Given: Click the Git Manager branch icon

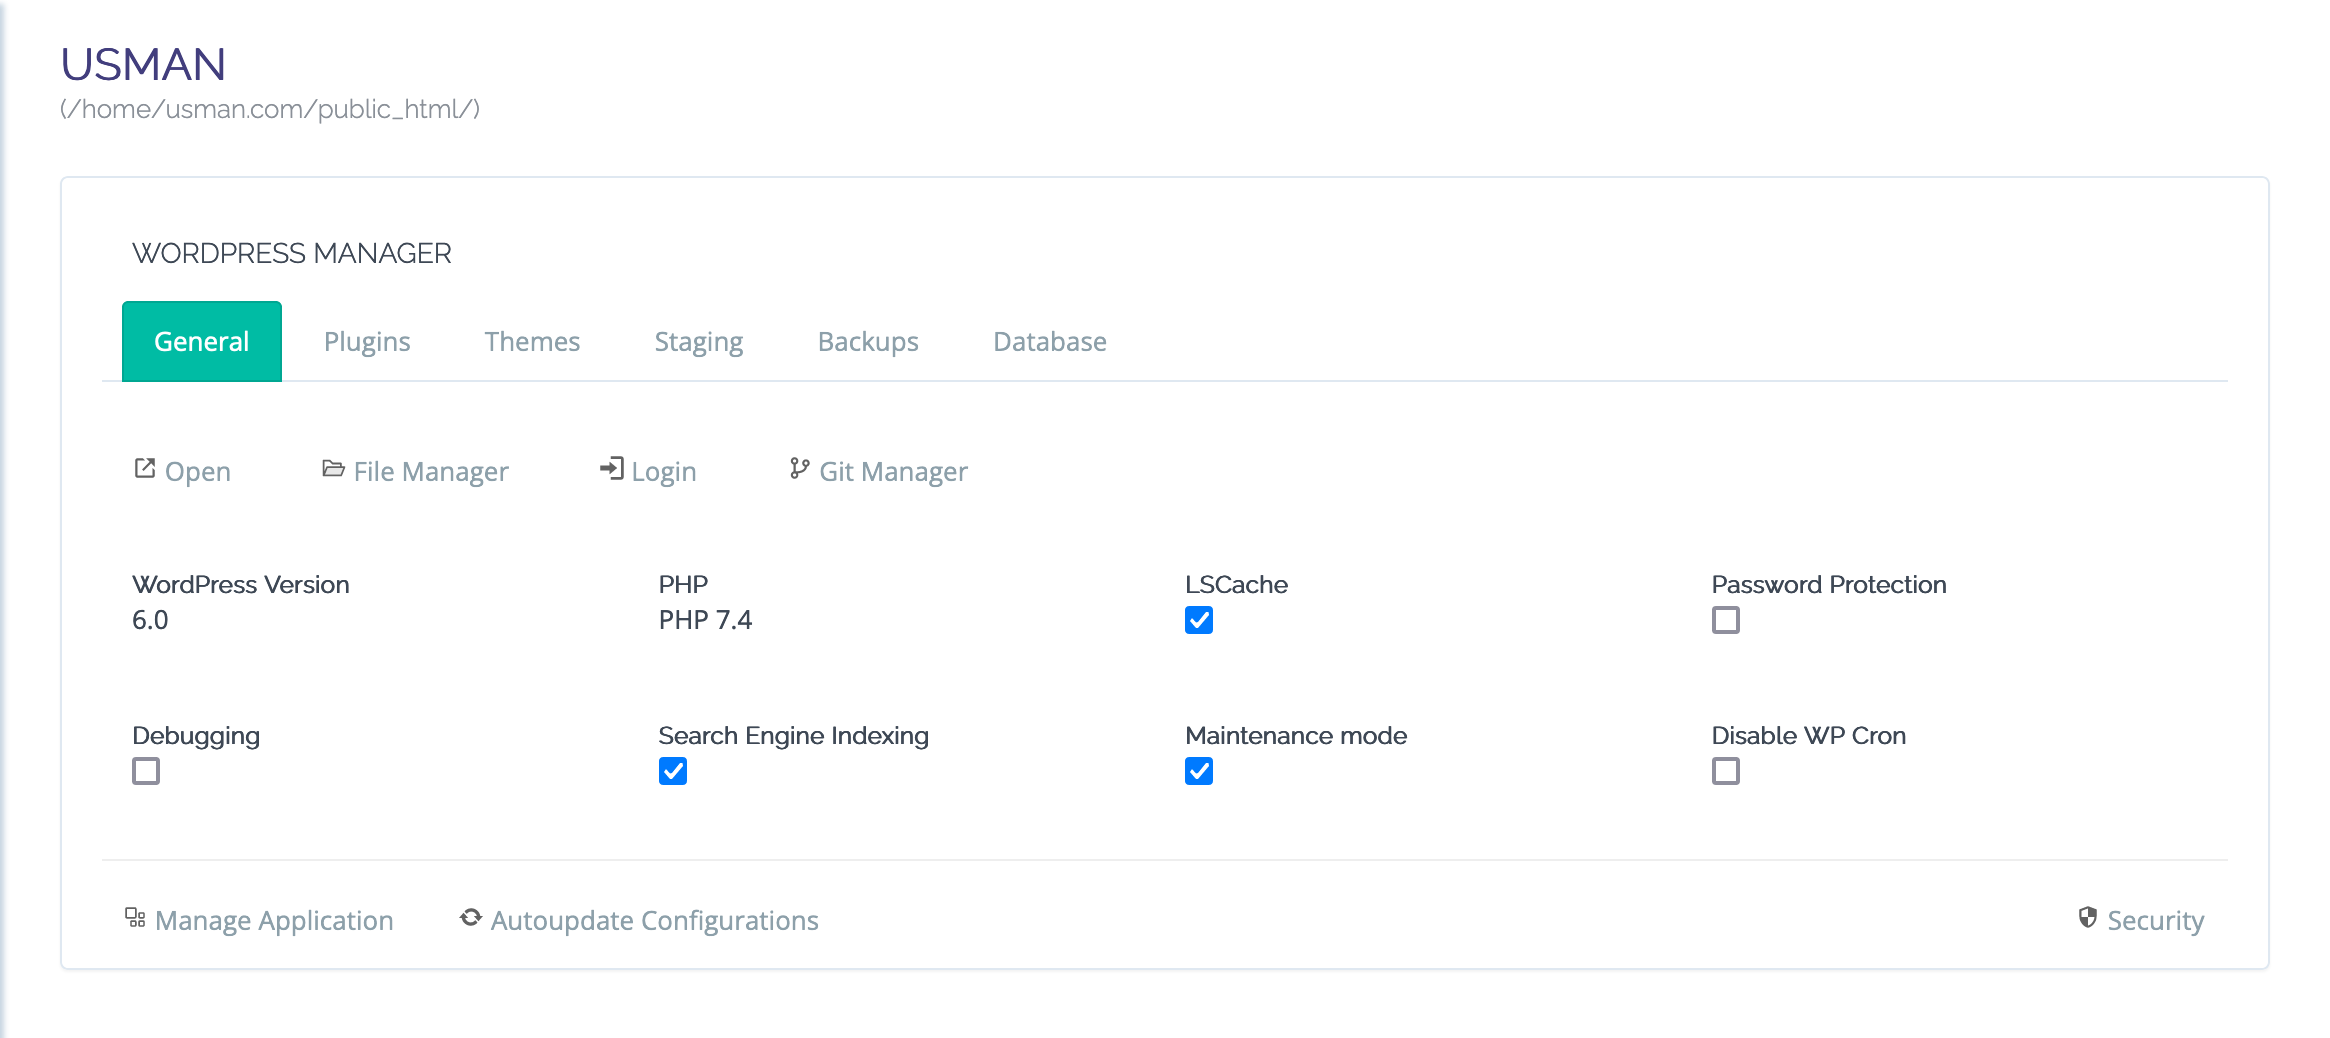Looking at the screenshot, I should point(799,468).
